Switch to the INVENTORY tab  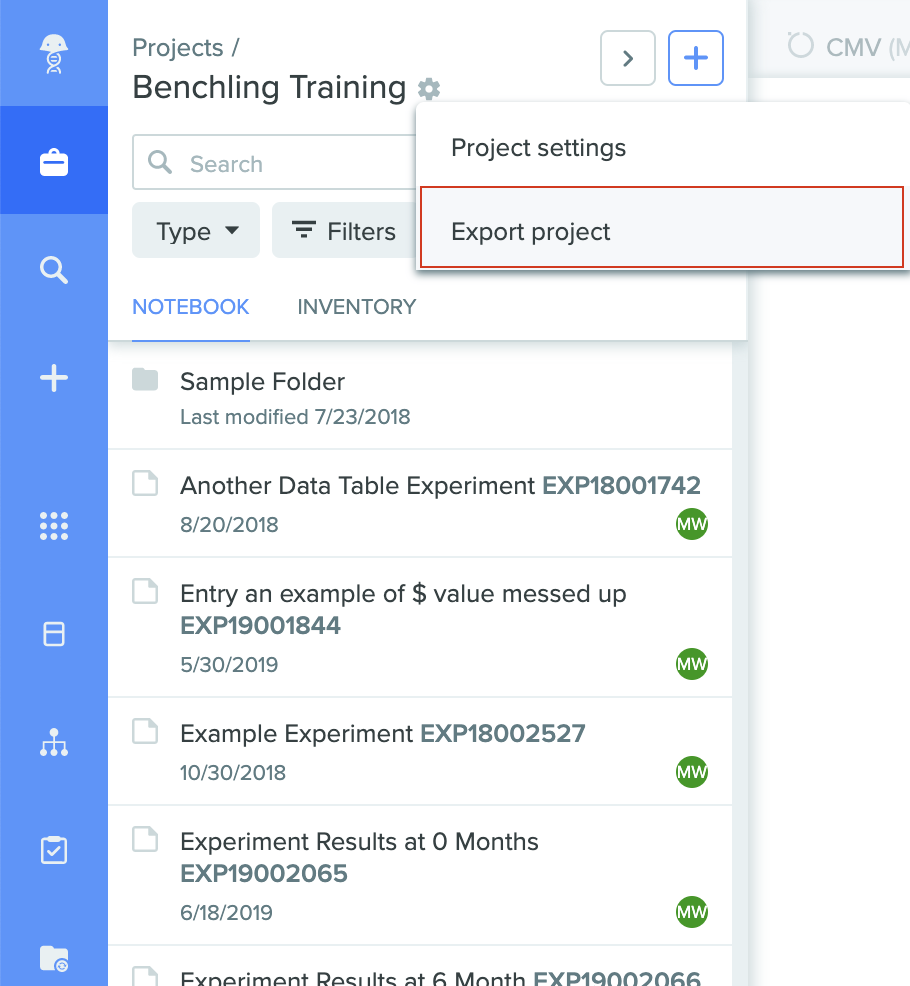tap(357, 307)
